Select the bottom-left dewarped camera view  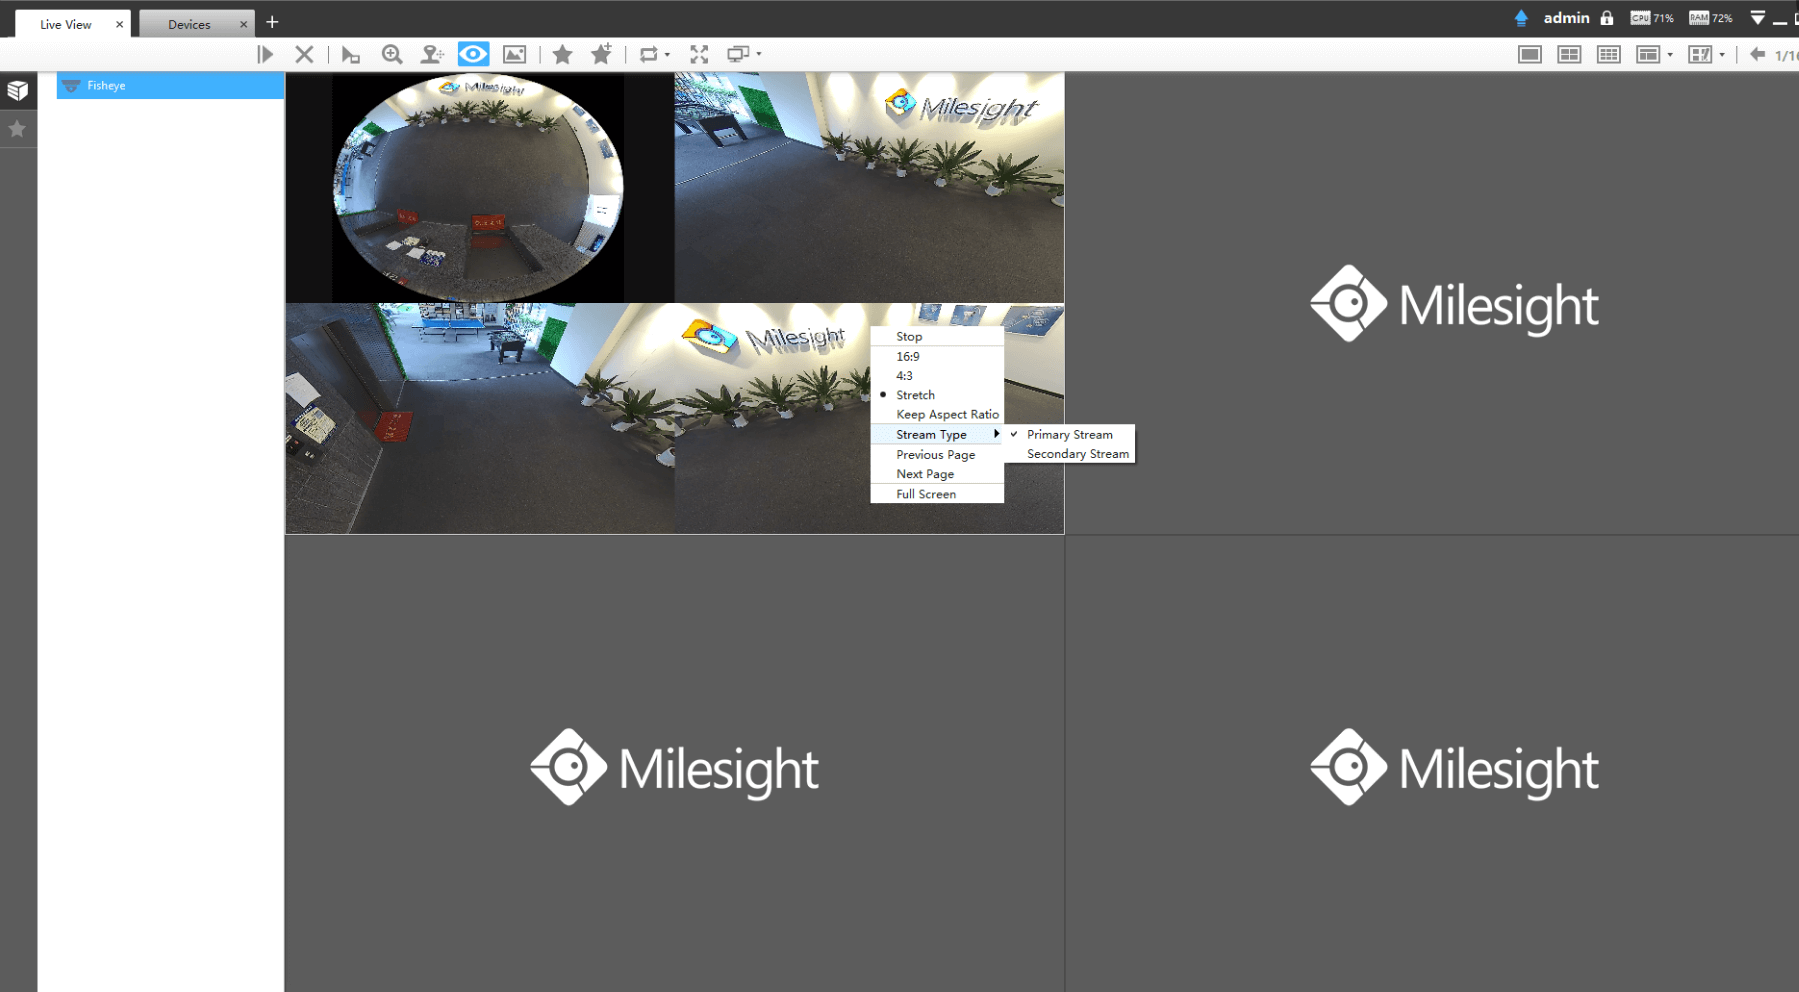(480, 418)
